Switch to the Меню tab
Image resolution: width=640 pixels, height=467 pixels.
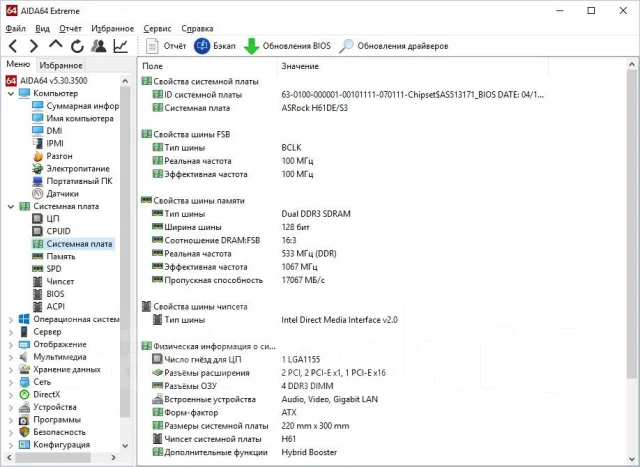18,64
